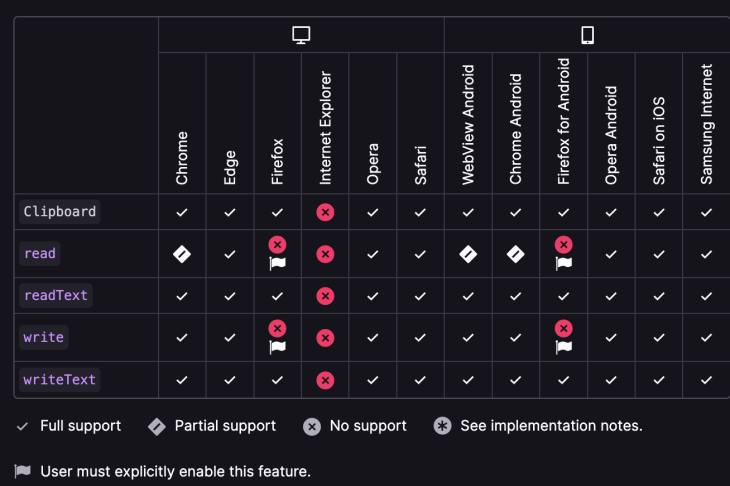This screenshot has height=486, width=730.
Task: Click the Samsung Internet column header
Action: pos(706,124)
